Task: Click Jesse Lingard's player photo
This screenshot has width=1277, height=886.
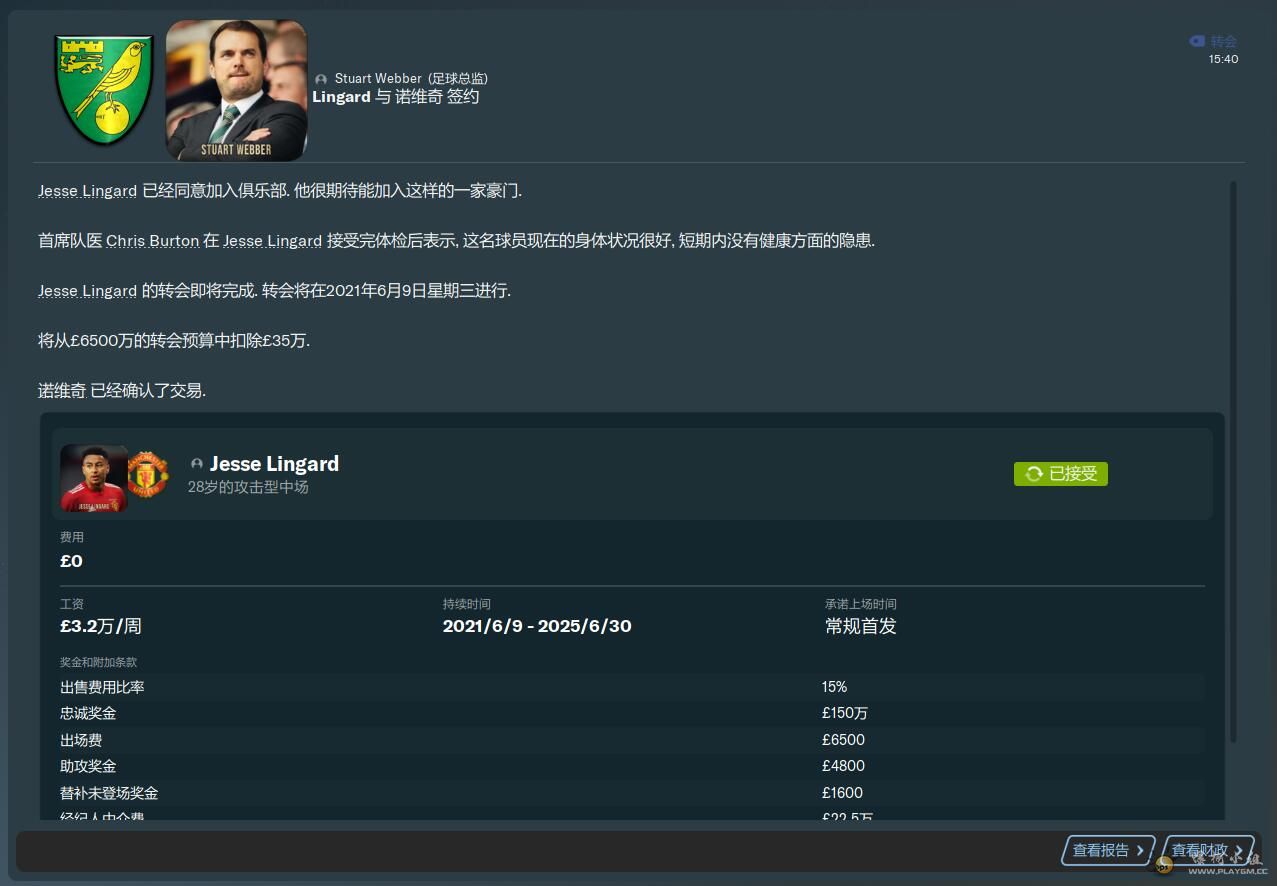Action: (94, 478)
